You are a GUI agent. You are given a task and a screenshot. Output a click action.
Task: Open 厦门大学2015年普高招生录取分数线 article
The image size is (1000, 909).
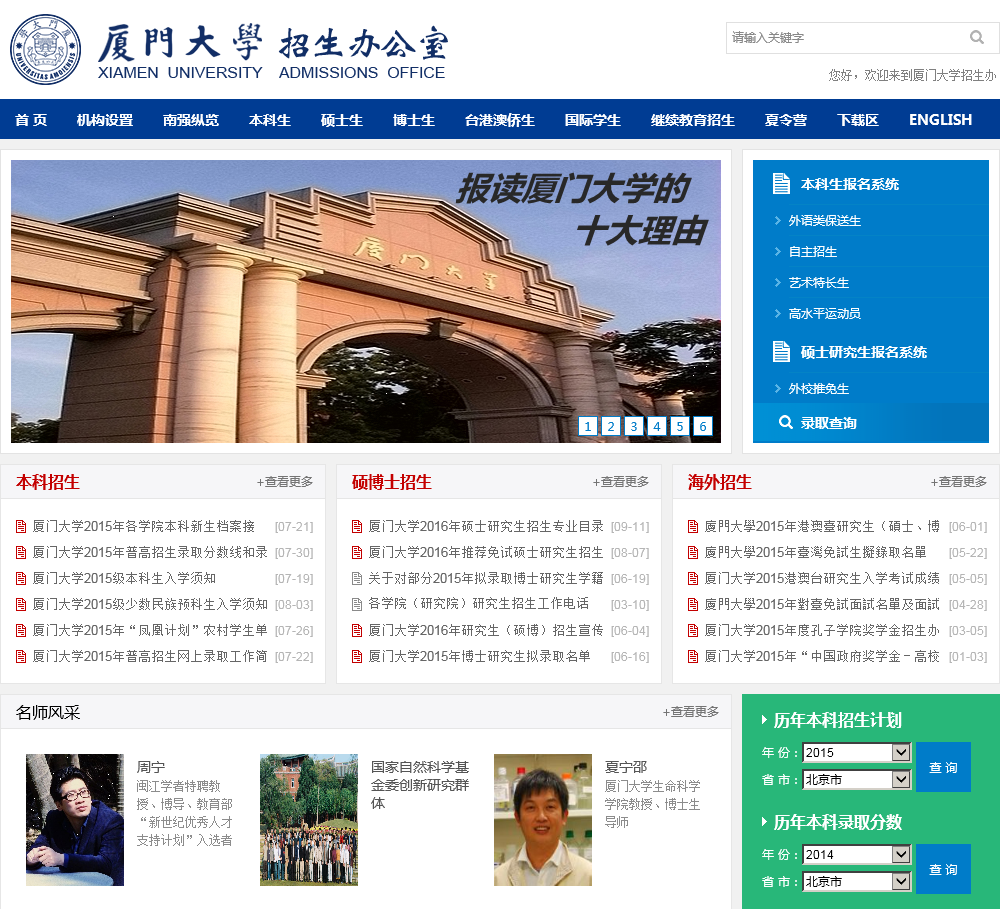pos(150,552)
